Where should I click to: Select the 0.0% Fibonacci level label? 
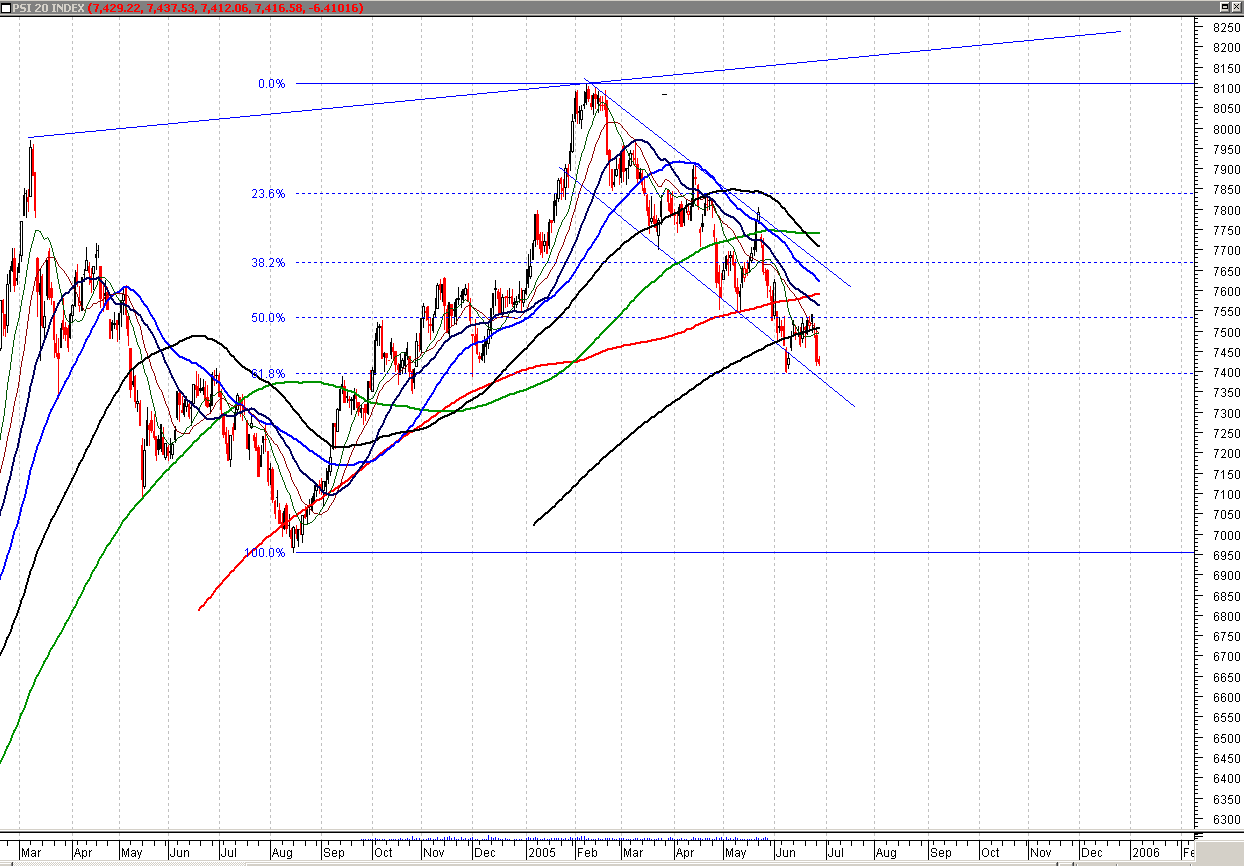click(x=271, y=84)
